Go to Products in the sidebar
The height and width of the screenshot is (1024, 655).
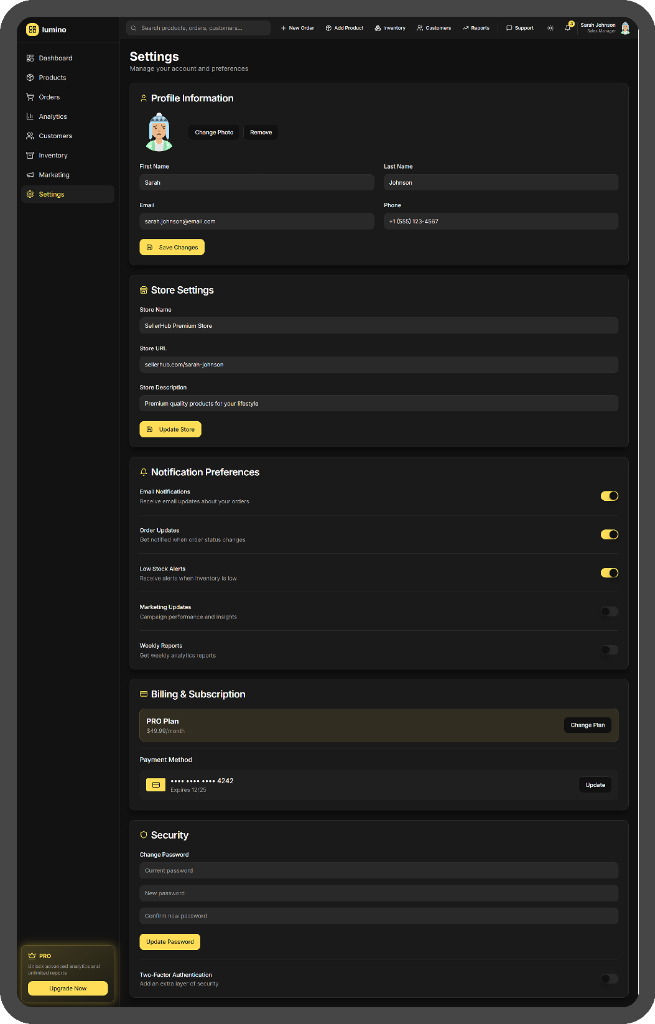coord(52,78)
